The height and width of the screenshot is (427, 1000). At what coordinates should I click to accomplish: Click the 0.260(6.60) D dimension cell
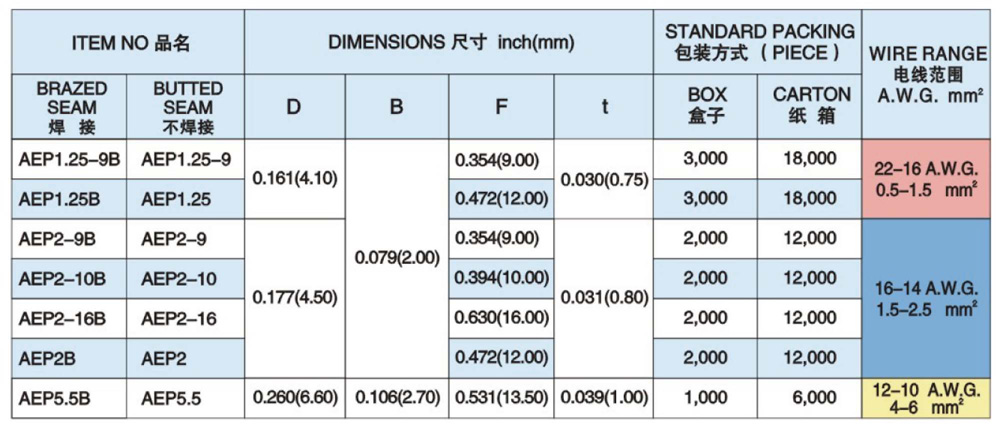[x=294, y=398]
